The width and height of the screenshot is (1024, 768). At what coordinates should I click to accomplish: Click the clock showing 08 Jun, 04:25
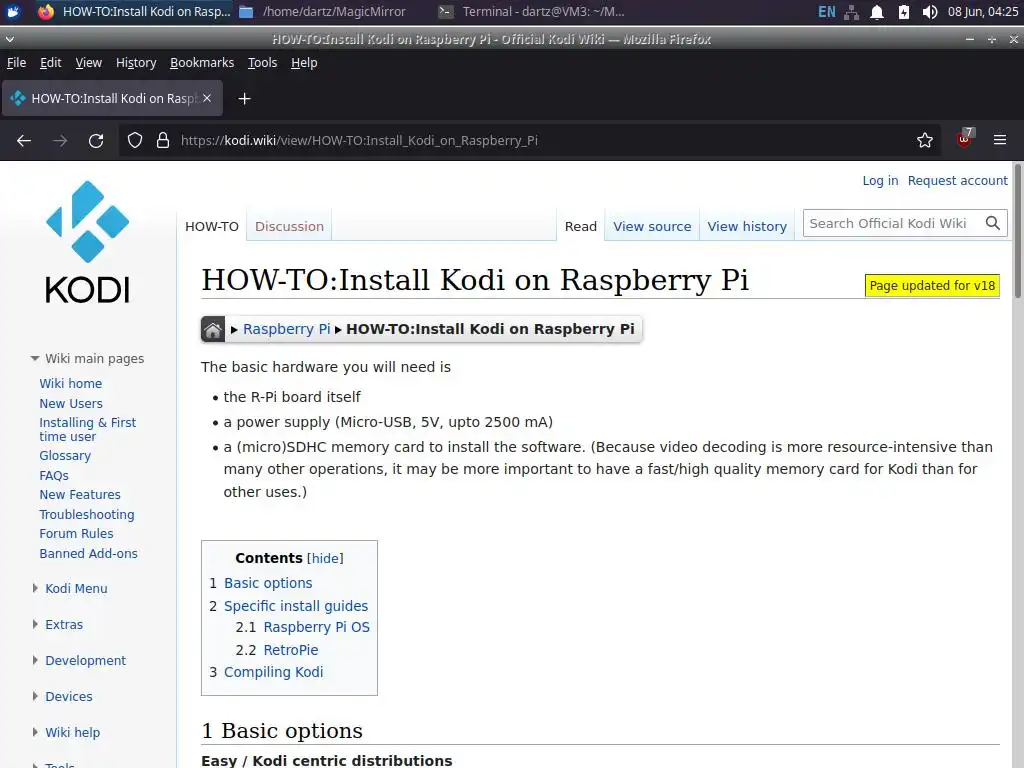tap(983, 12)
